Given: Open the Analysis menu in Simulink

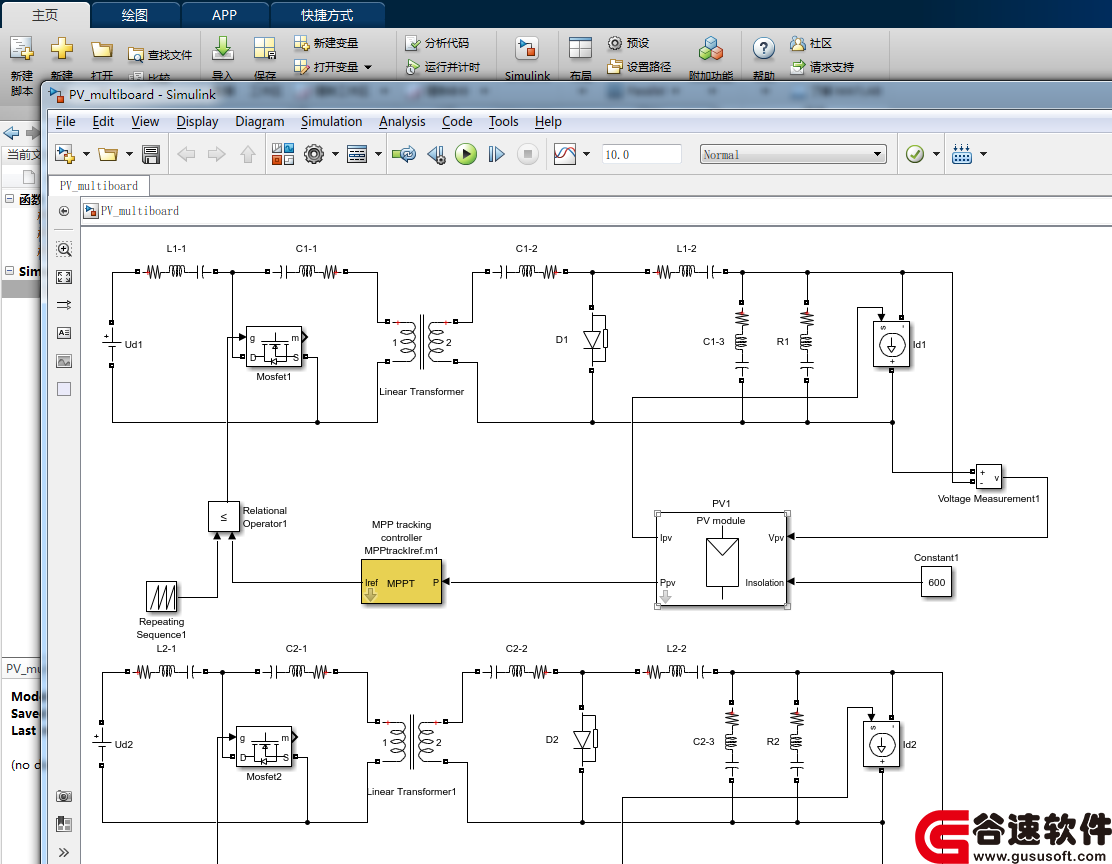Looking at the screenshot, I should point(402,121).
